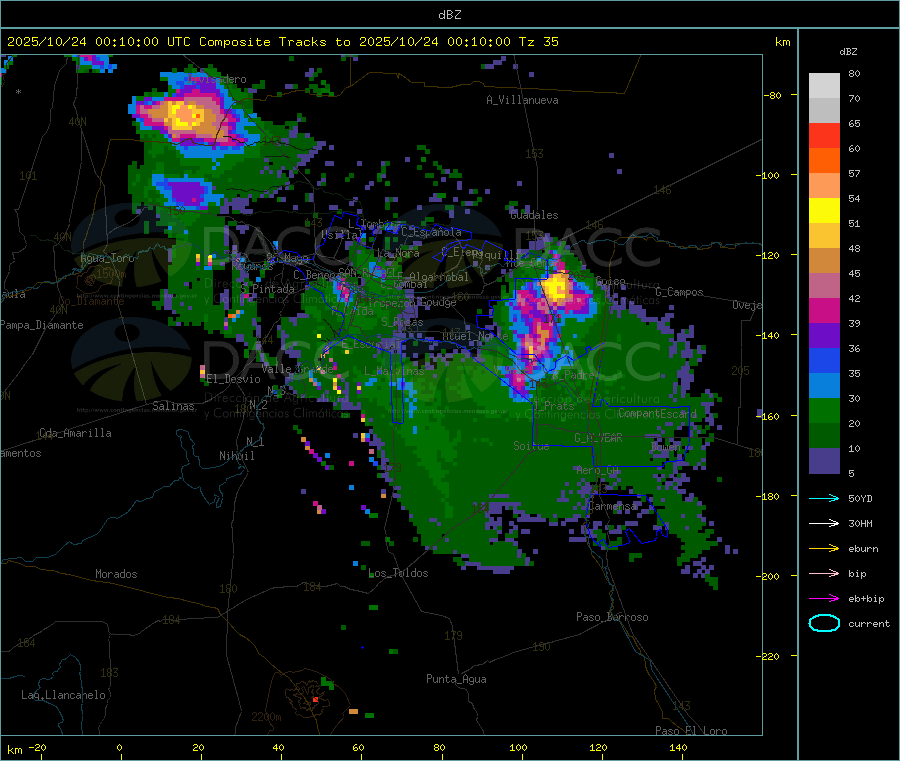
Task: Click the 'Lag.Llancanelo' label
Action: coord(63,695)
